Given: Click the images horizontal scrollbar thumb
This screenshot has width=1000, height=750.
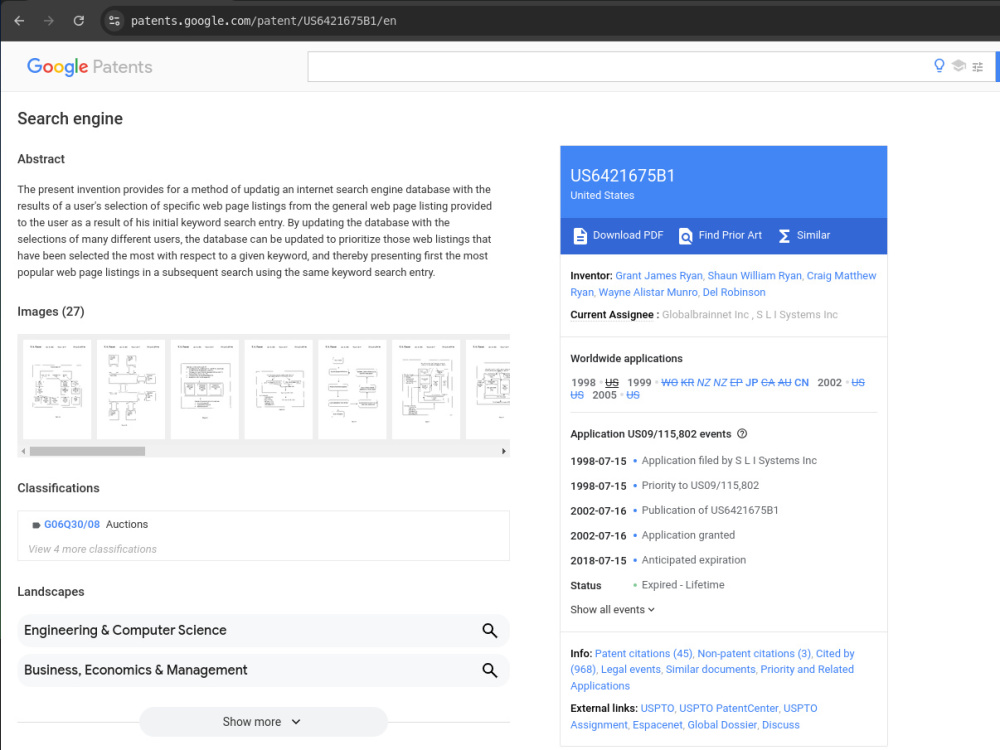Looking at the screenshot, I should click(x=87, y=452).
